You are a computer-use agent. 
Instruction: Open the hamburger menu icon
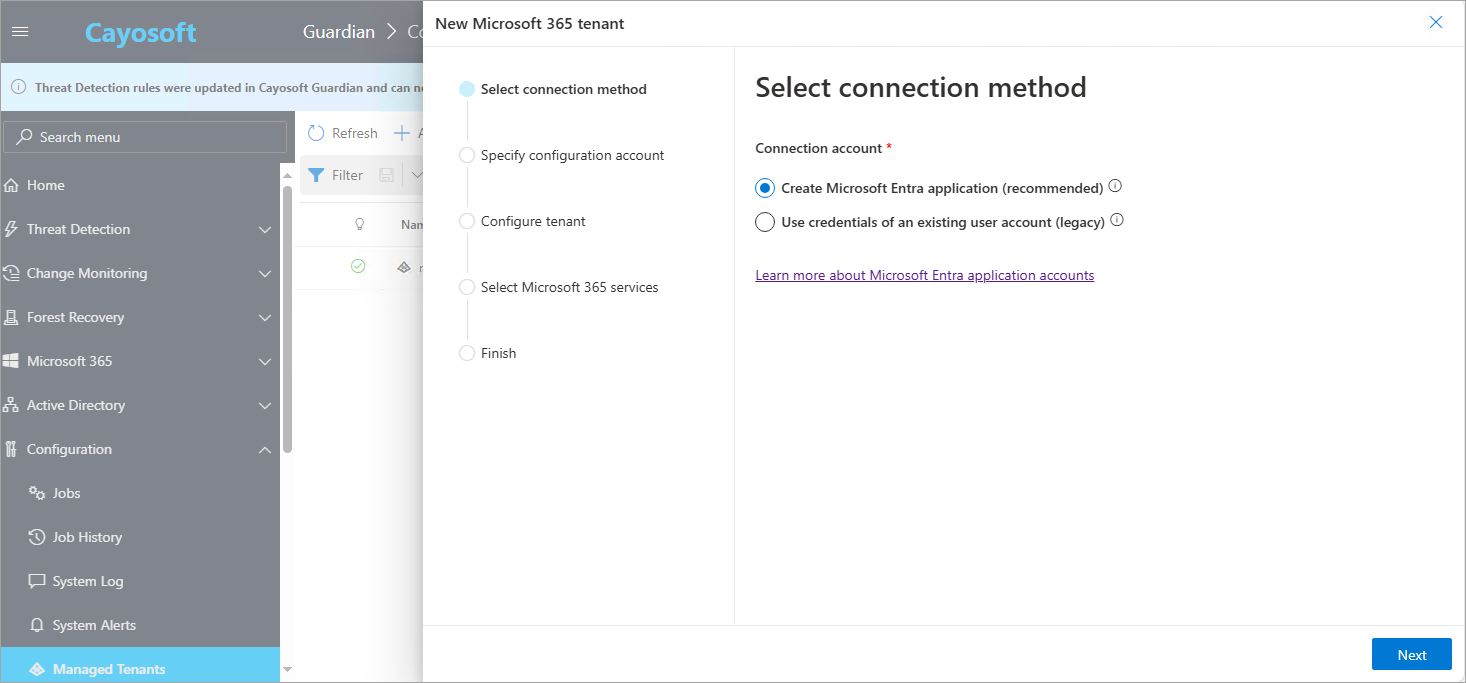point(20,31)
